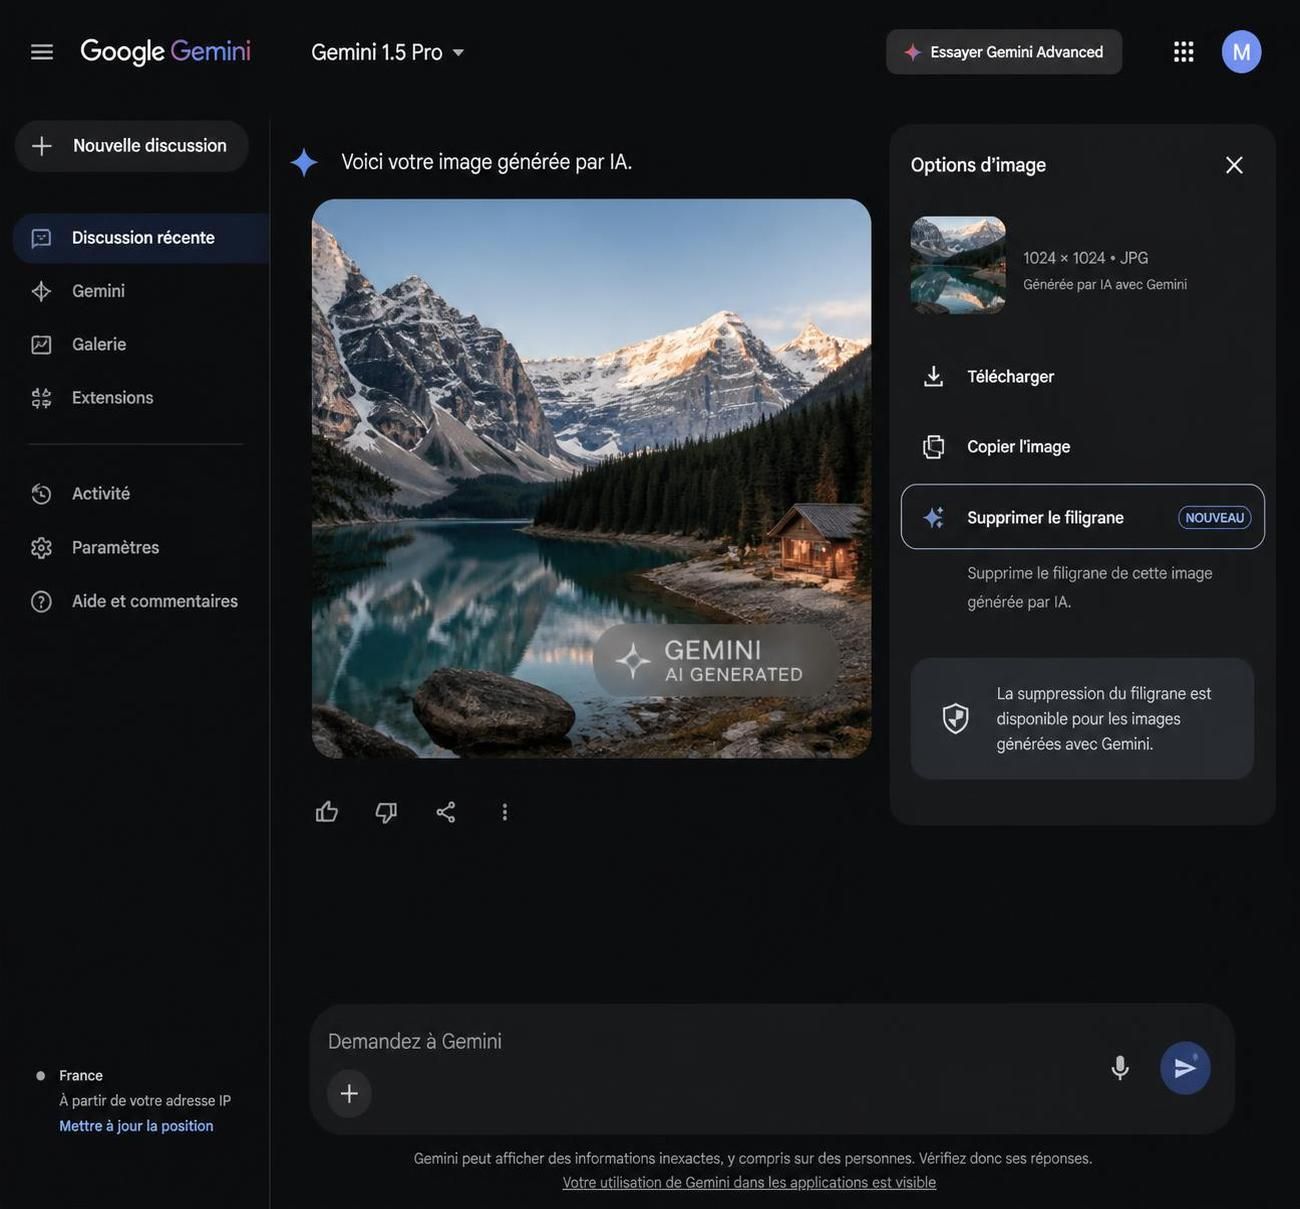Click the NOUVEAU badge
This screenshot has height=1209, width=1300.
click(1215, 518)
